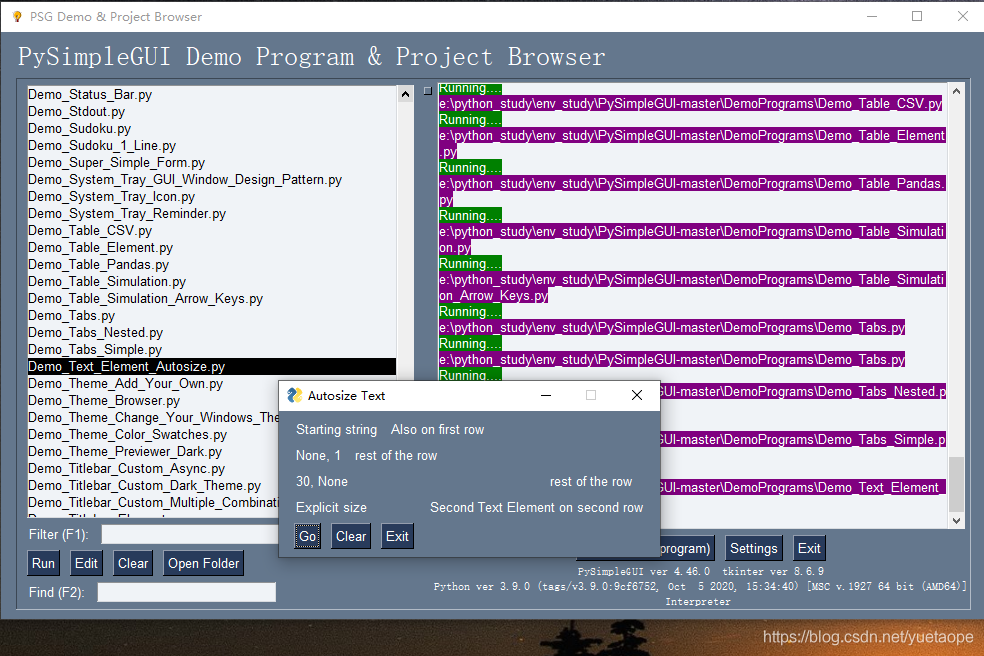
Task: Click '30, None' text in Autosize window
Action: click(x=321, y=481)
